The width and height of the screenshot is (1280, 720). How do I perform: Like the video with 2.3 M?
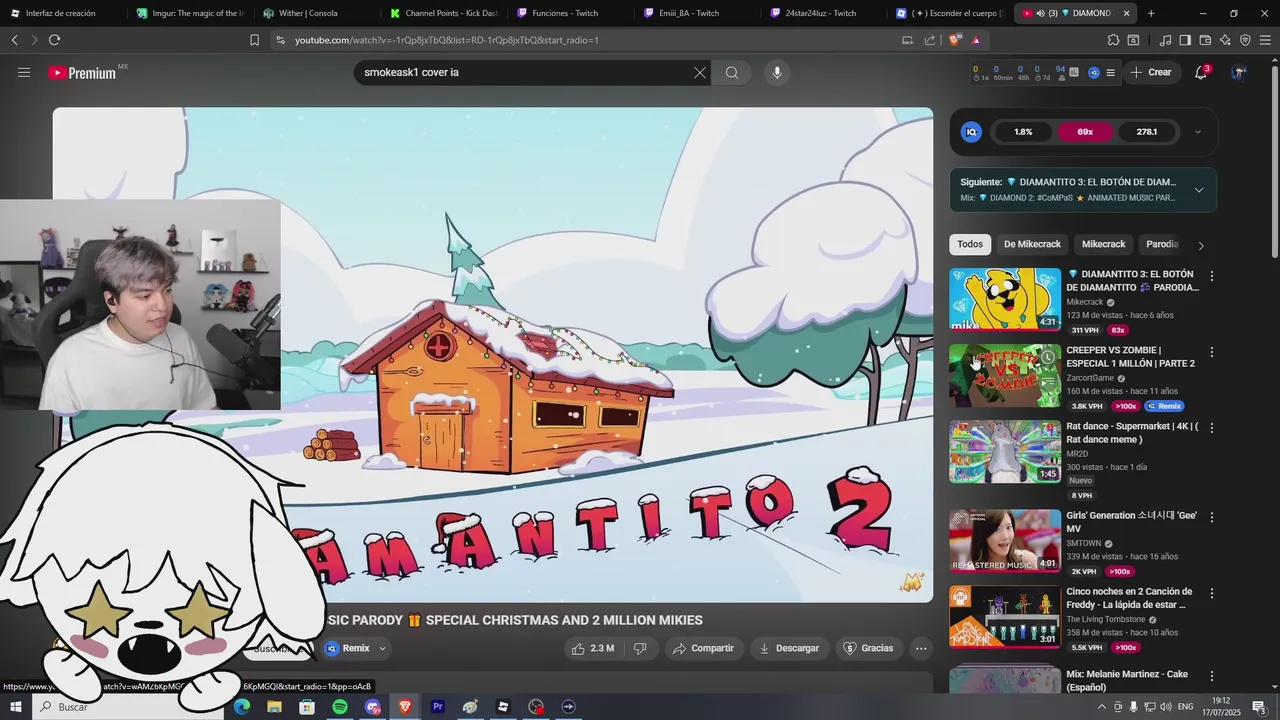593,648
